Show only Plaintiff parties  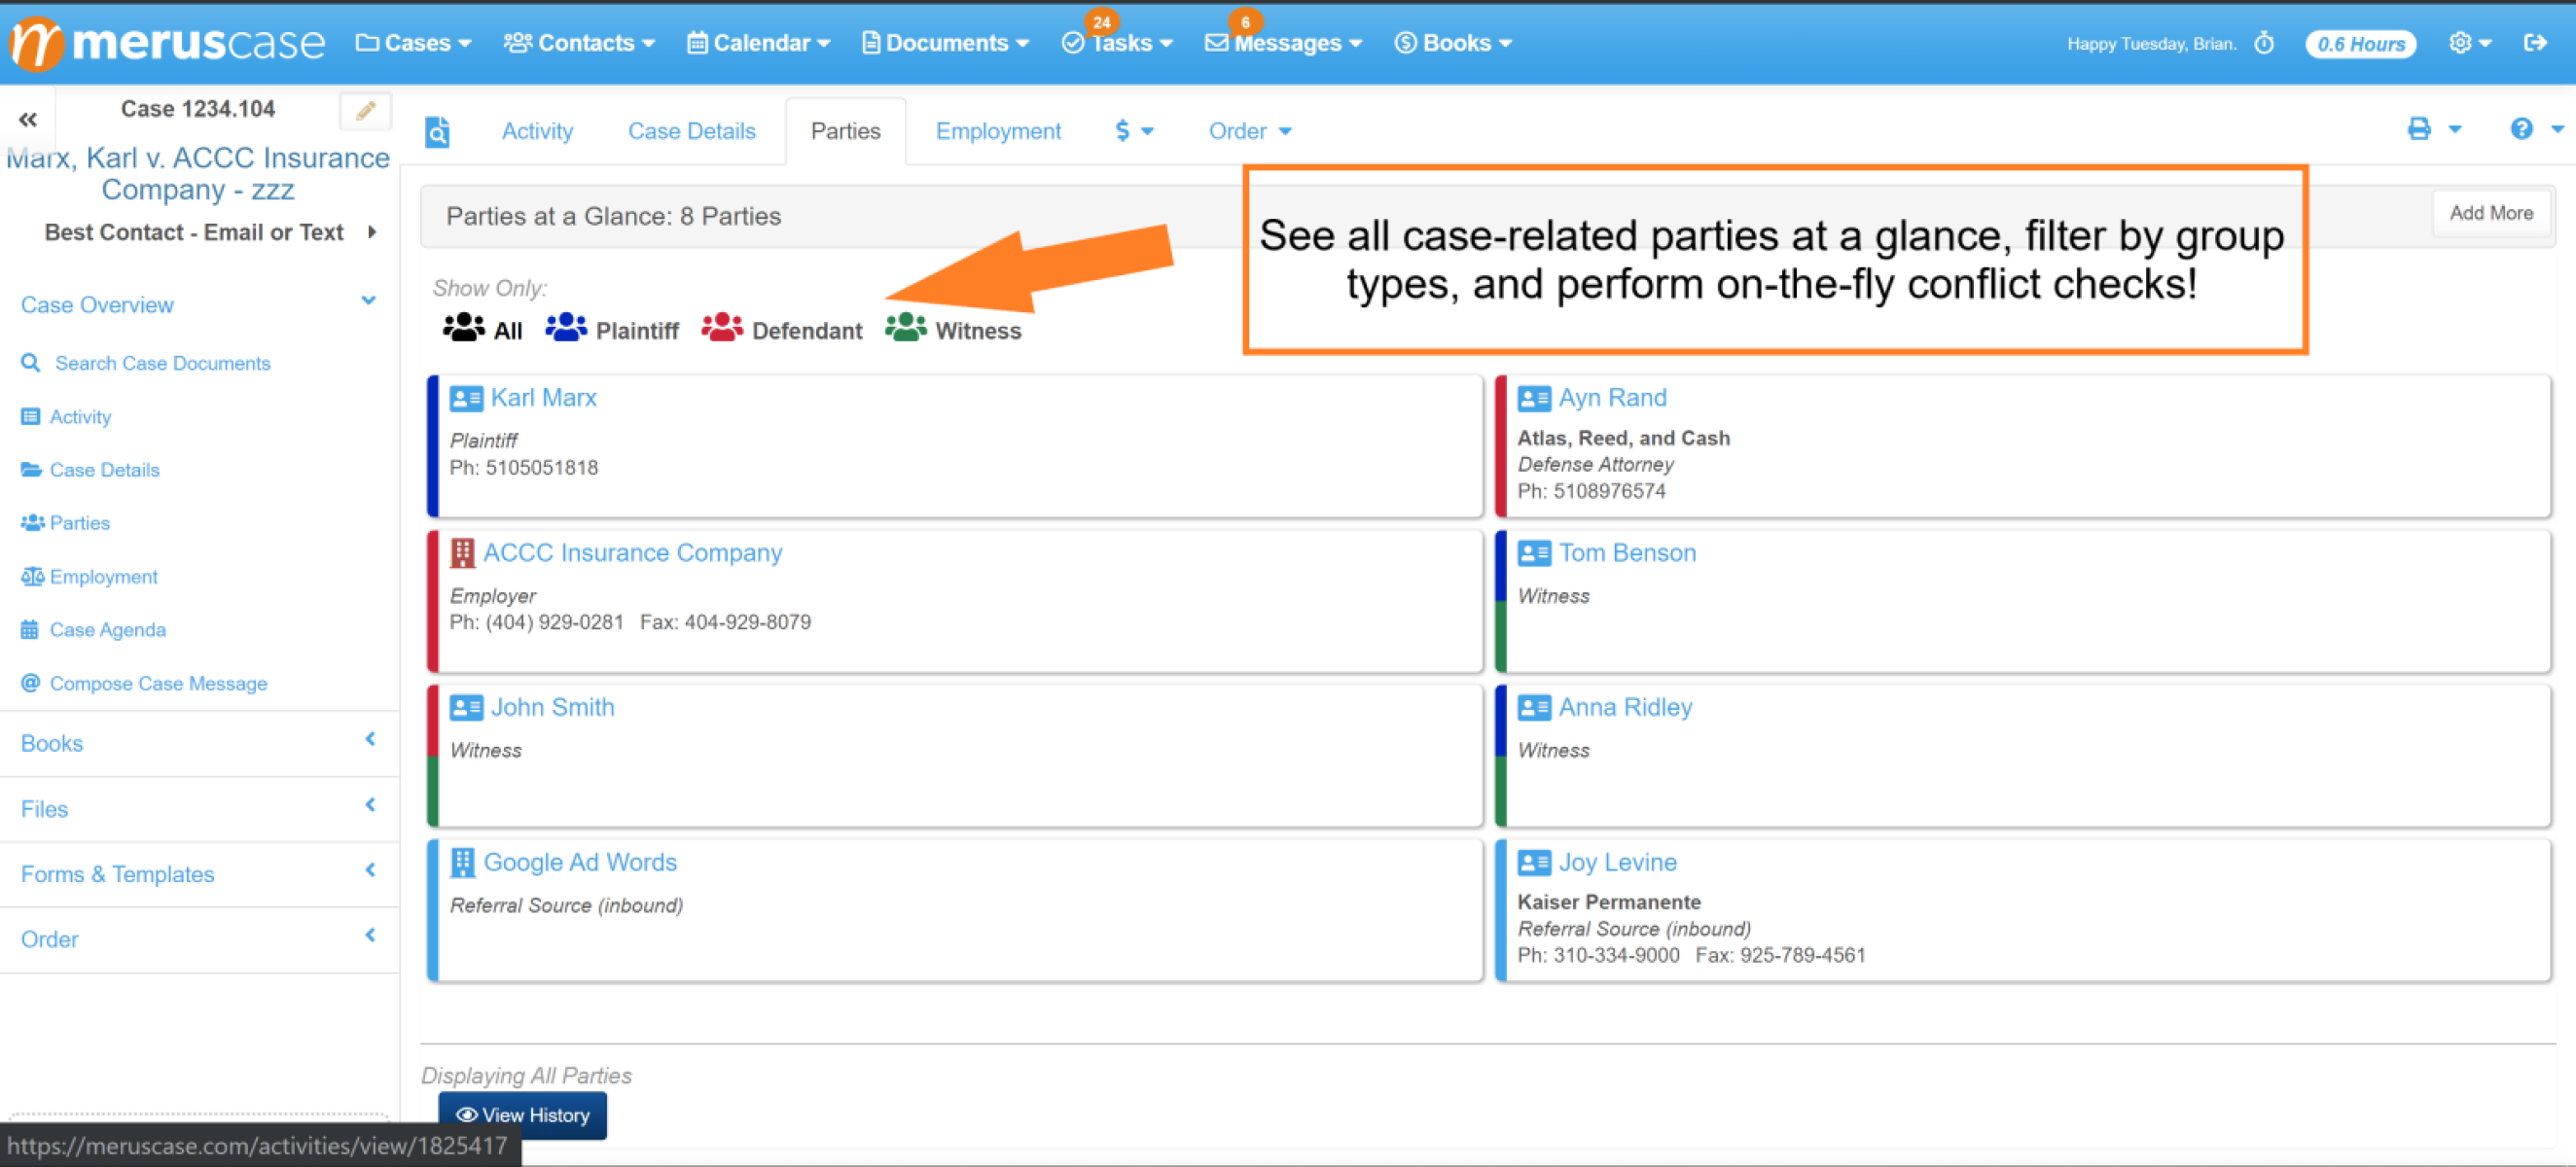point(638,330)
